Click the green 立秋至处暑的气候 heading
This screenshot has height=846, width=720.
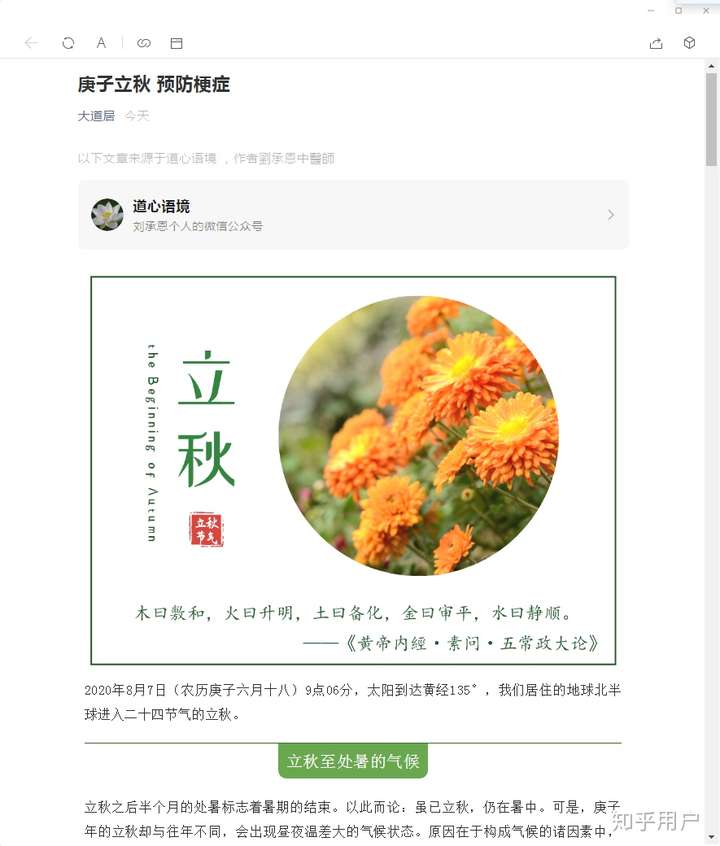tap(353, 761)
